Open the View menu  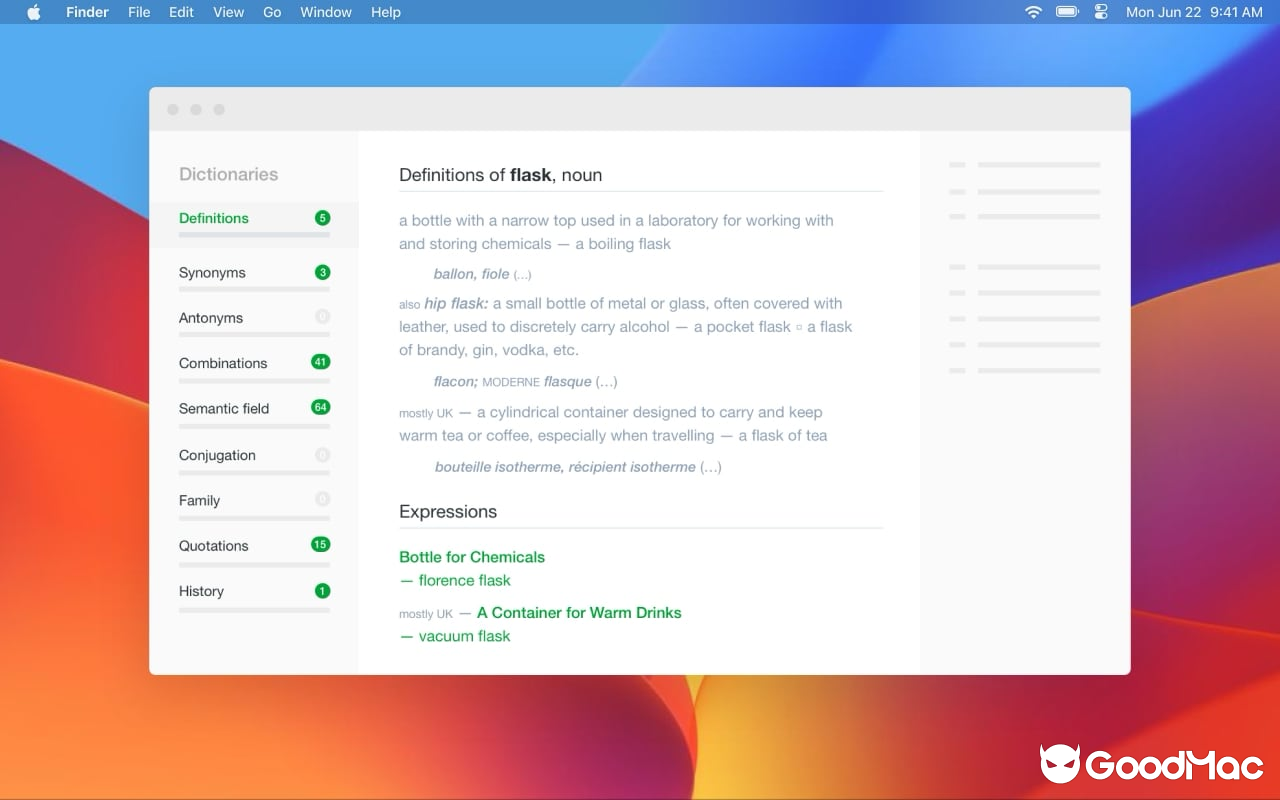228,12
